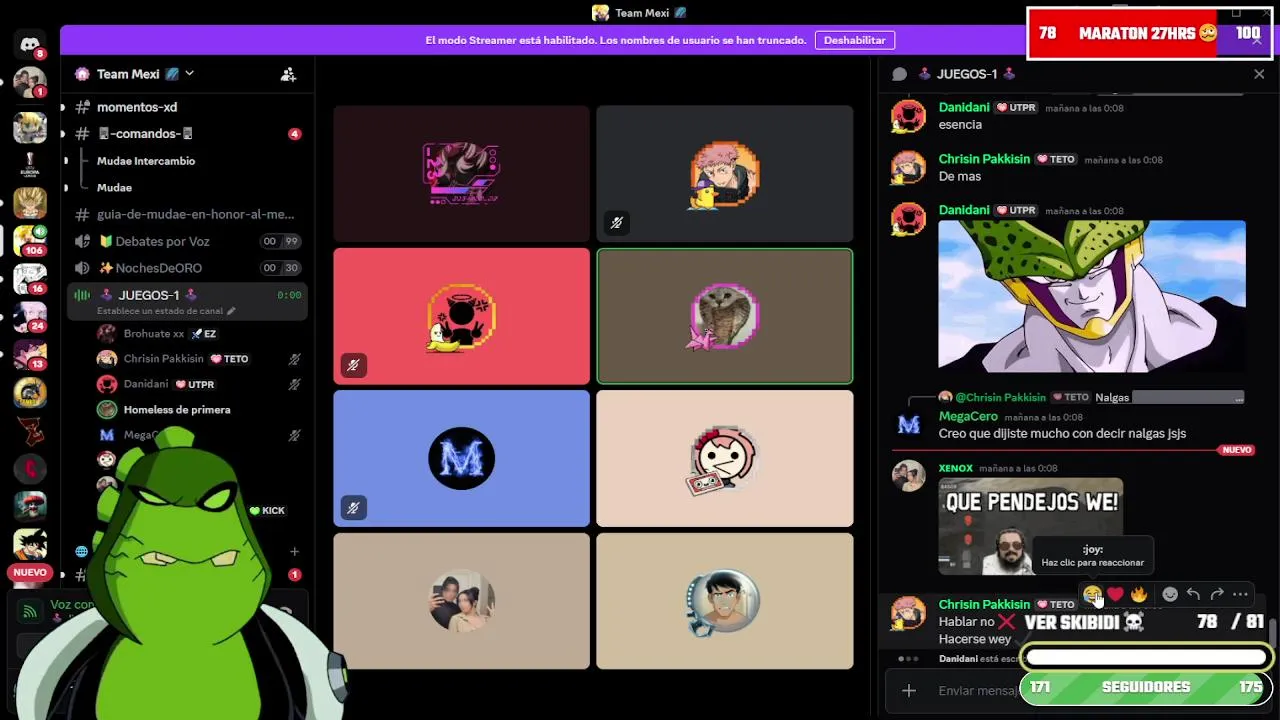Screen dimensions: 1280x720
Task: Open the Cell anime image in chat
Action: (1092, 296)
